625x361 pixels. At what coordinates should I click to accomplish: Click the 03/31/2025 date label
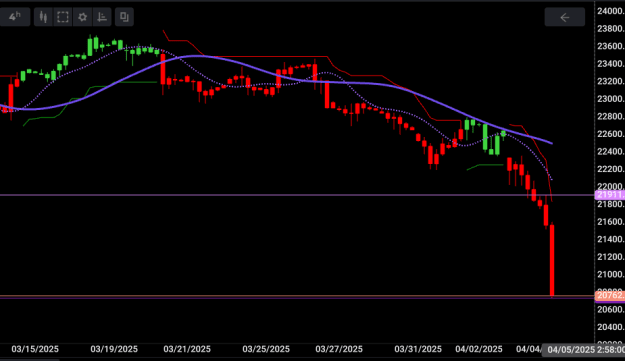418,349
